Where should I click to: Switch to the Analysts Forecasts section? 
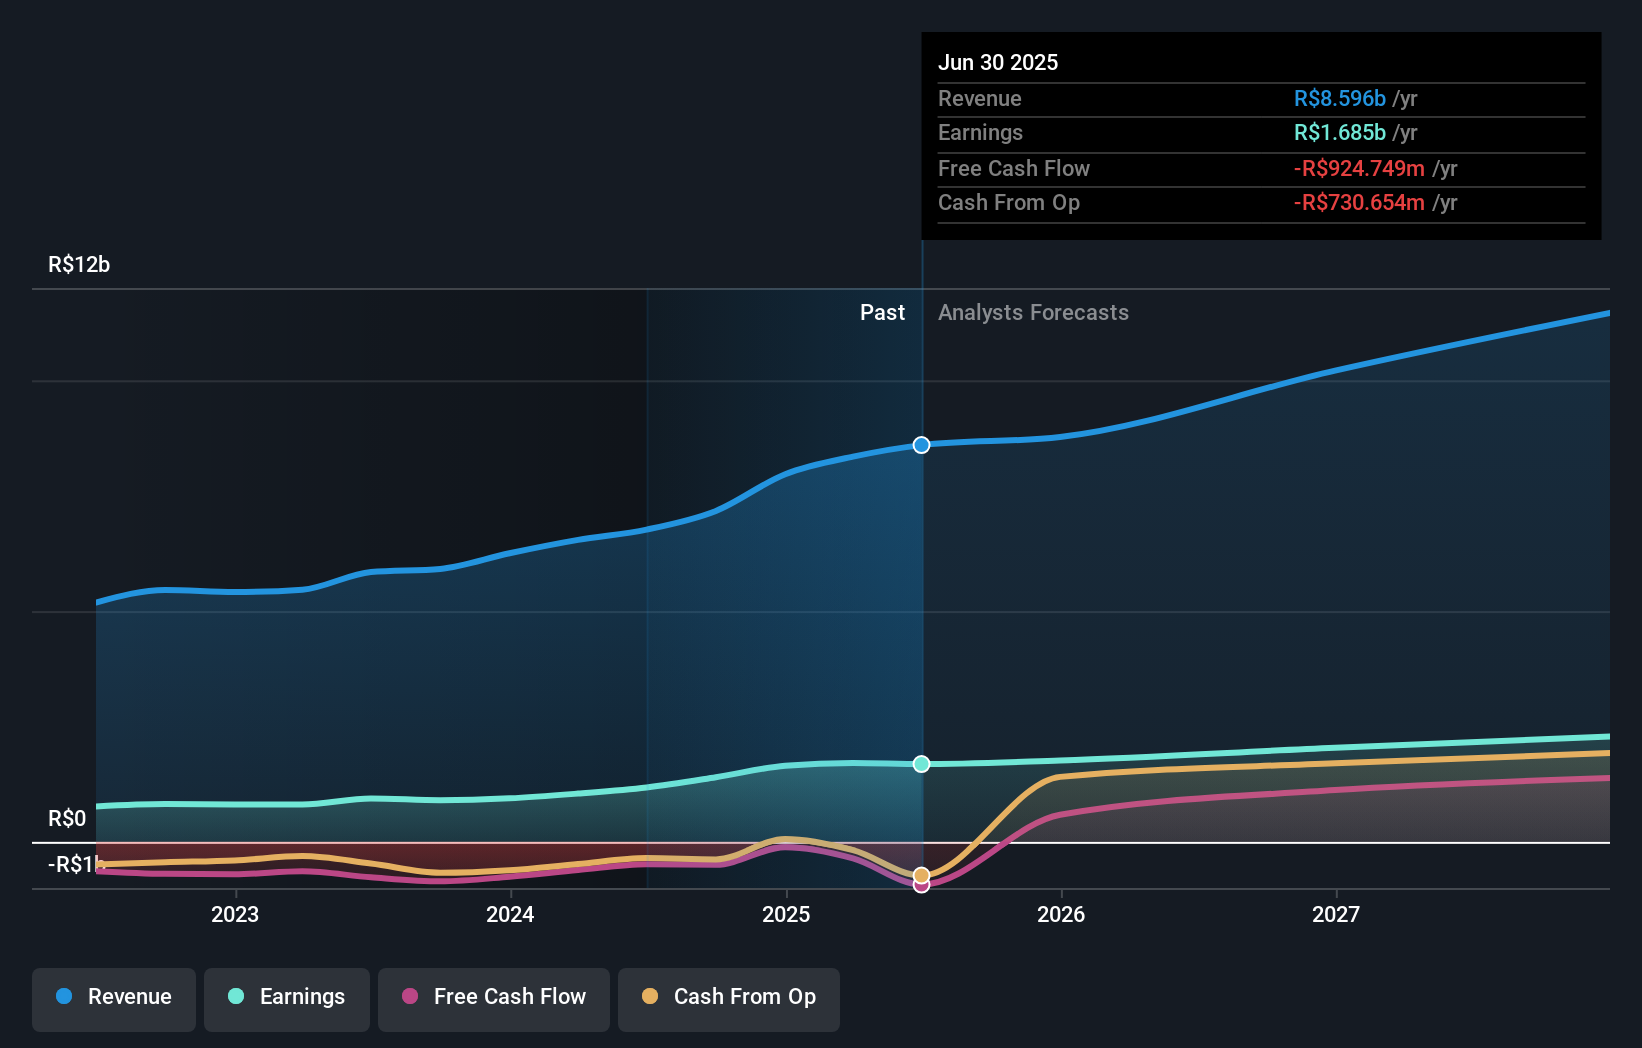point(1033,312)
